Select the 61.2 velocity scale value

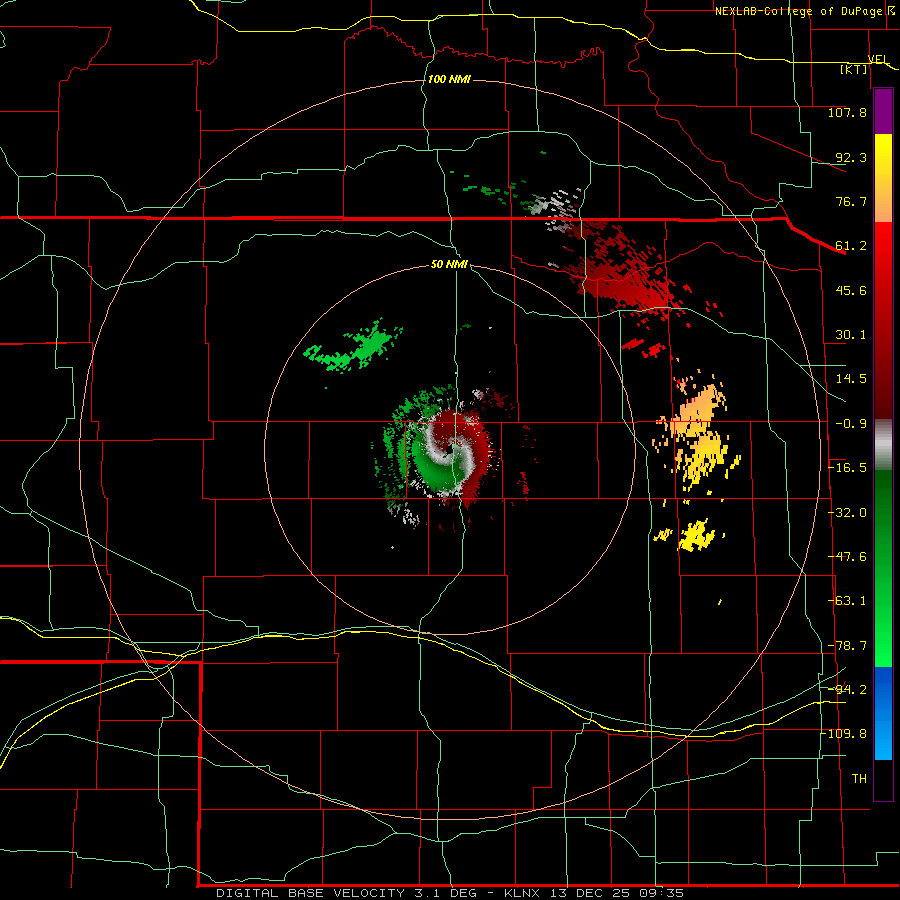[x=851, y=246]
